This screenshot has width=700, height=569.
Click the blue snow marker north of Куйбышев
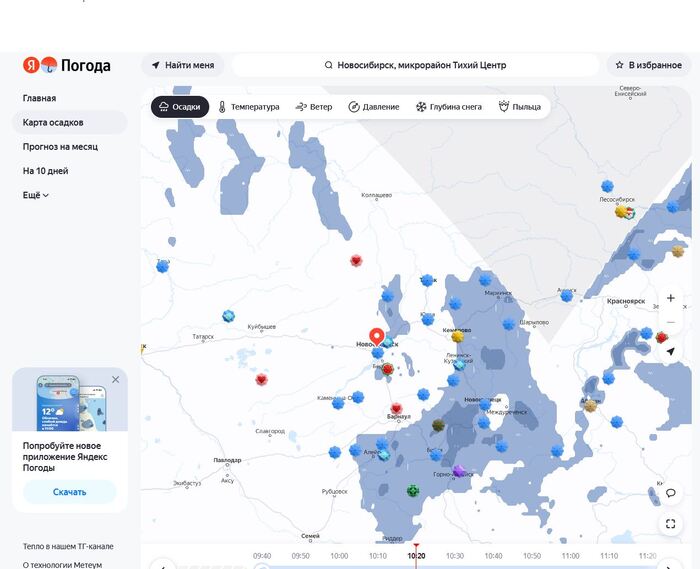coord(229,316)
